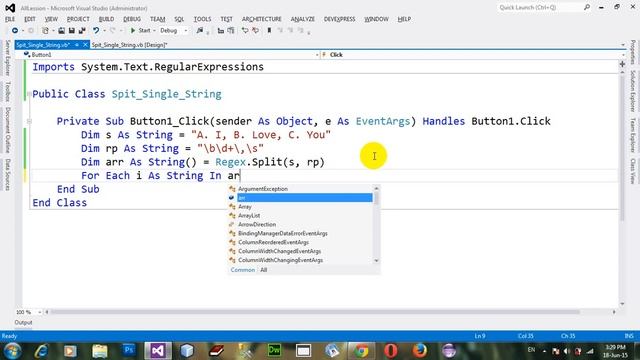This screenshot has width=640, height=360.
Task: Click the New Project toolbar icon
Action: click(x=45, y=31)
